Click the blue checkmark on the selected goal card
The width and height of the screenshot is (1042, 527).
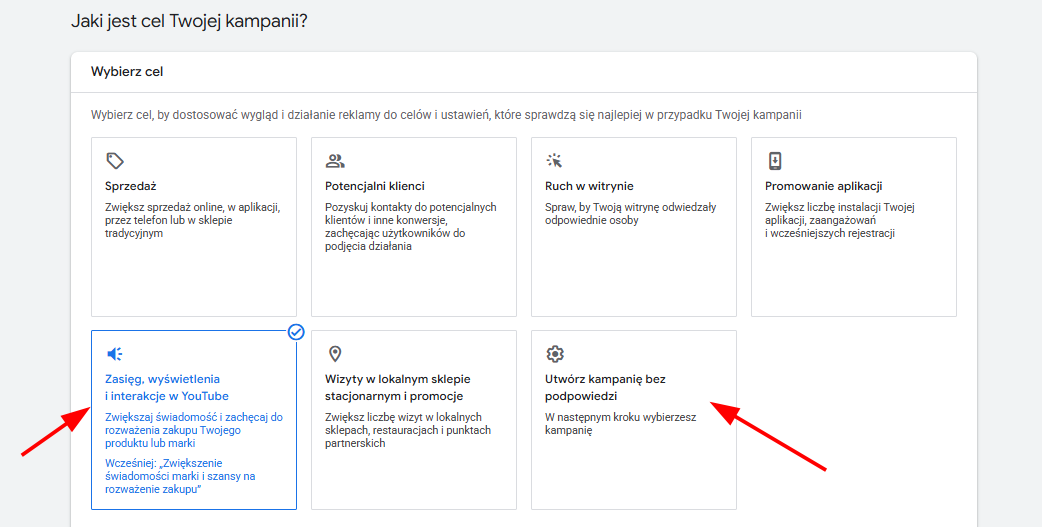pyautogui.click(x=296, y=332)
